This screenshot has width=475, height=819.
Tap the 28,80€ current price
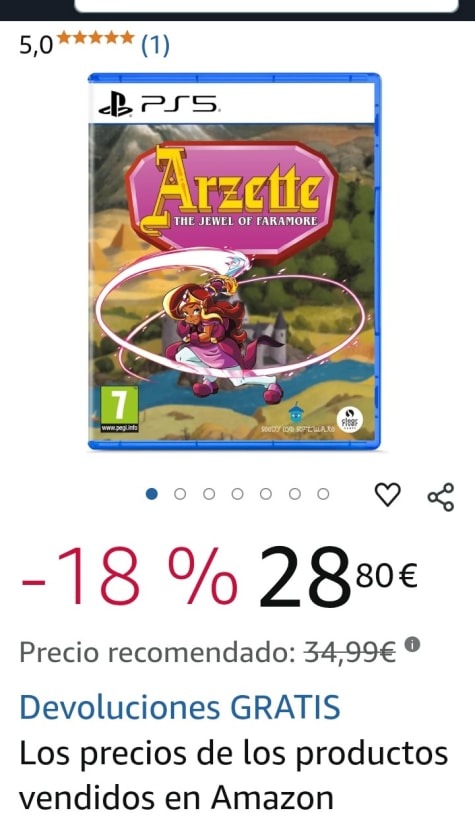[338, 577]
